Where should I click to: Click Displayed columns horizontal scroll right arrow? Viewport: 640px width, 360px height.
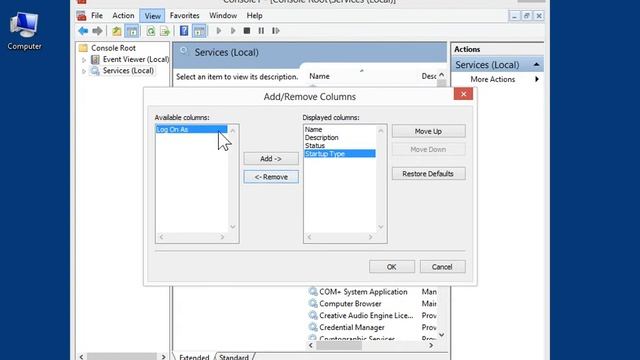coord(371,237)
